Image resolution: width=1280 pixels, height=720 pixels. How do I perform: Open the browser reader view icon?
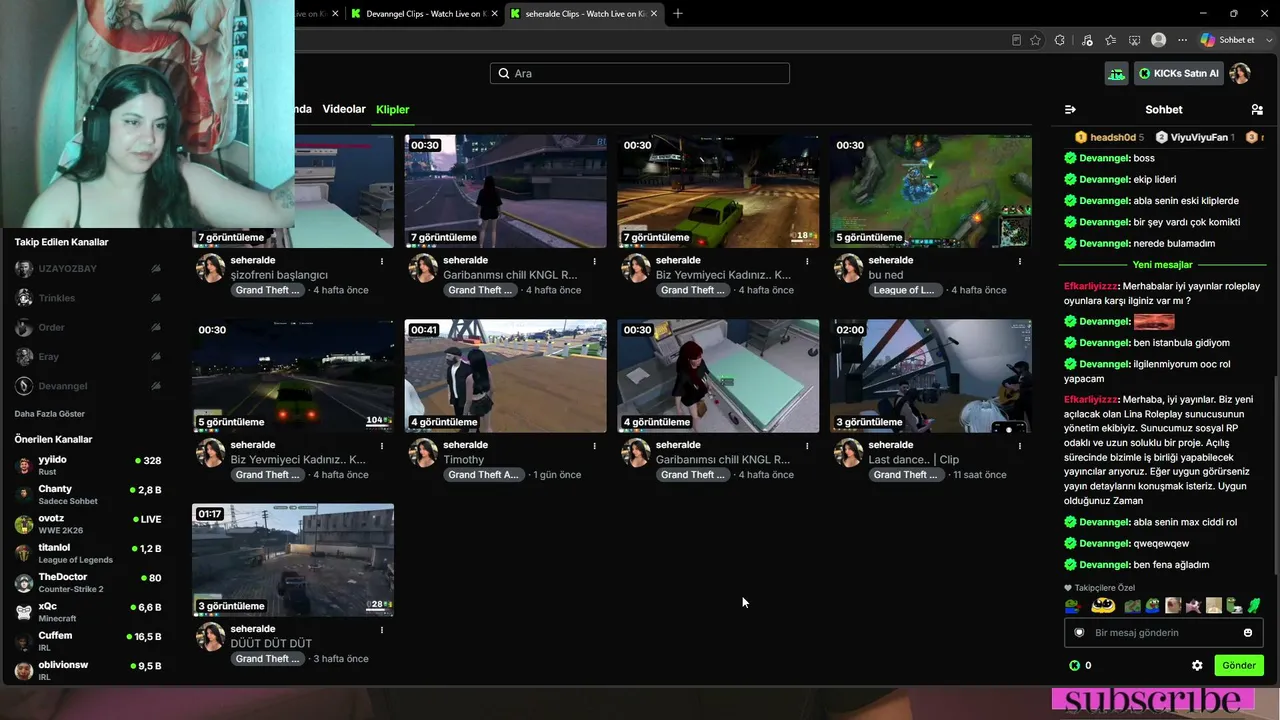[1016, 40]
